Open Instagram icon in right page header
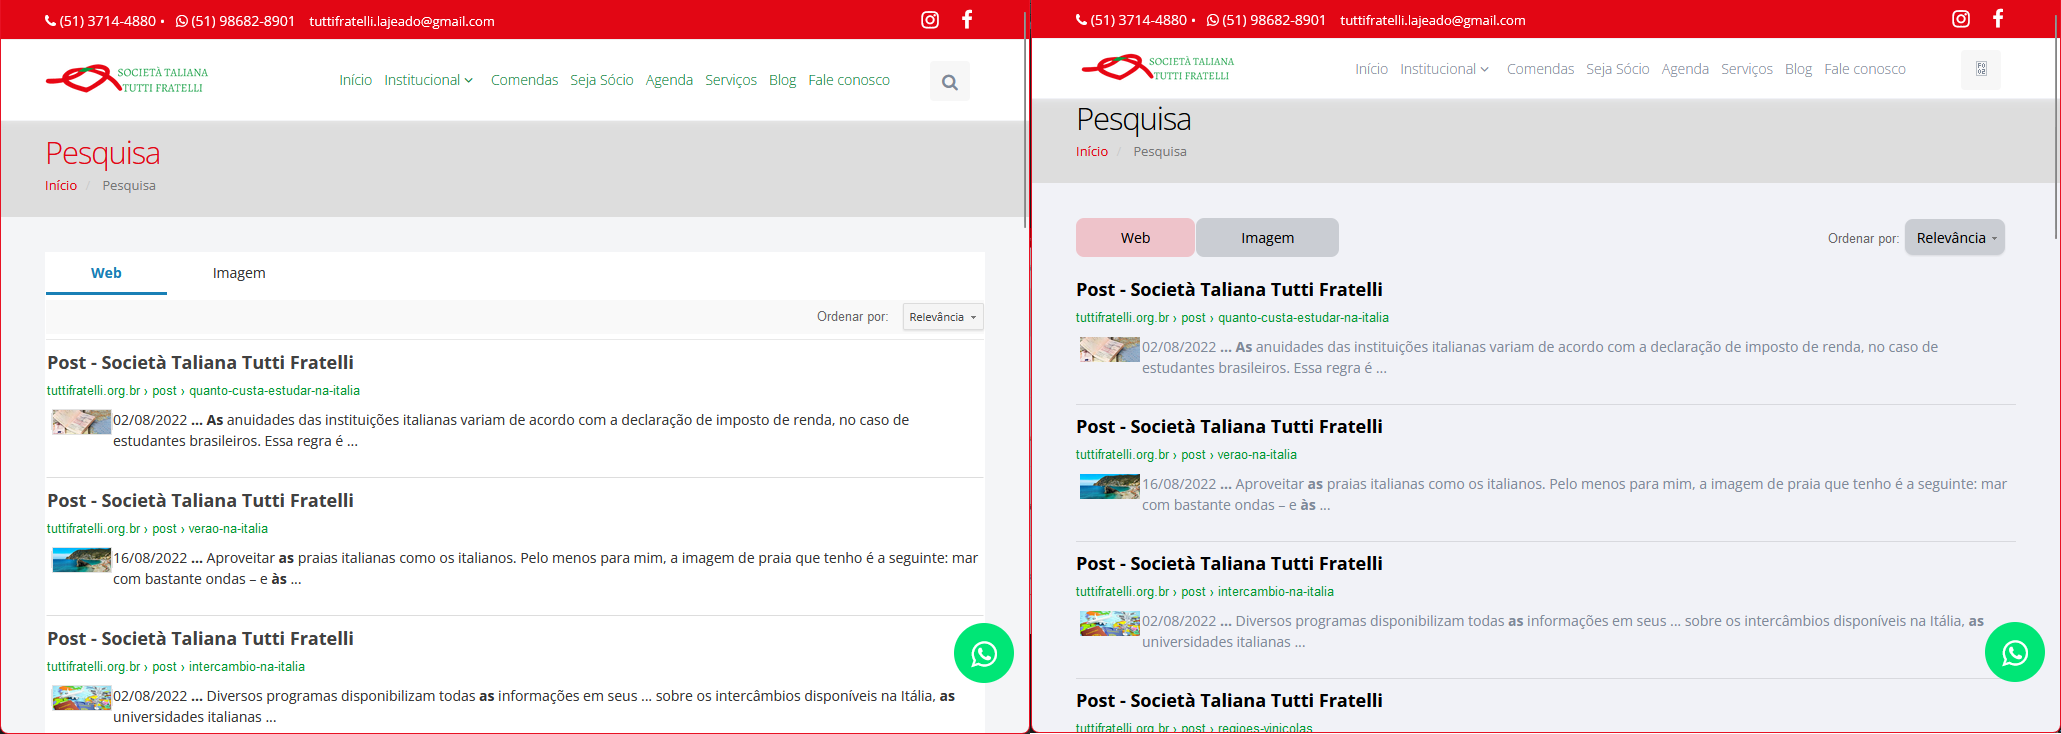The image size is (2061, 734). [x=1961, y=19]
